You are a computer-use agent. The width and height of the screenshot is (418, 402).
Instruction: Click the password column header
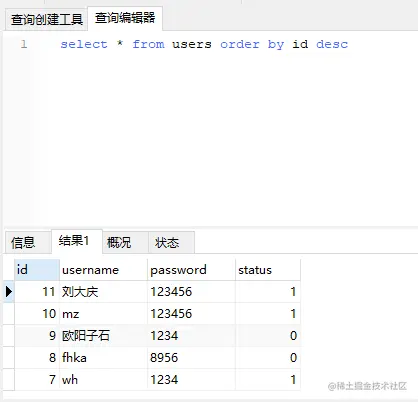[x=191, y=270]
